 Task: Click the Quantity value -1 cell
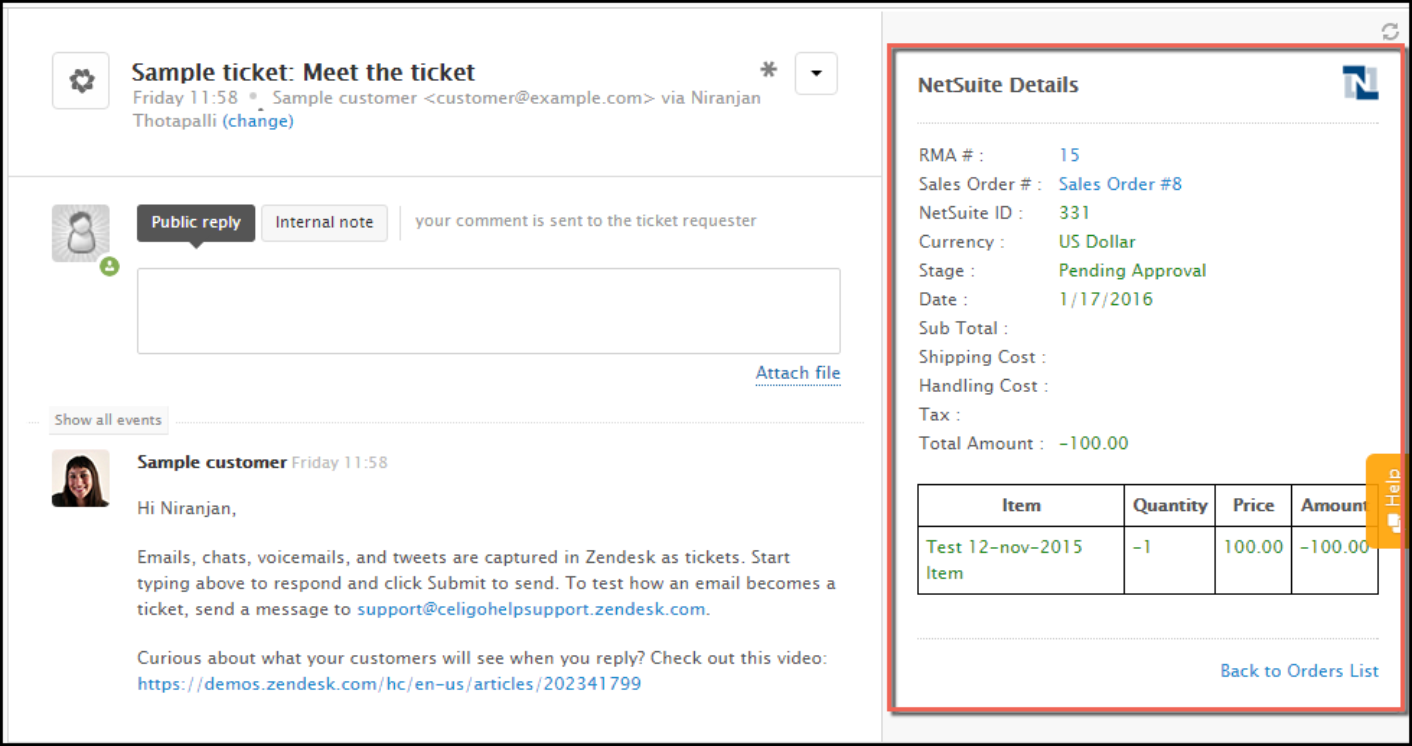(1169, 560)
